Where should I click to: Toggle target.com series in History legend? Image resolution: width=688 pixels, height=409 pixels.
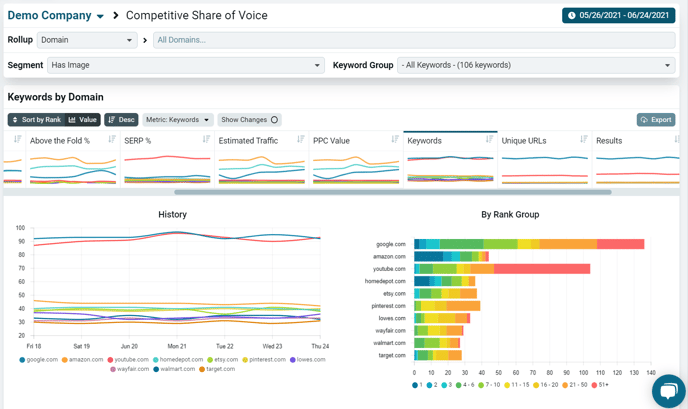point(217,369)
